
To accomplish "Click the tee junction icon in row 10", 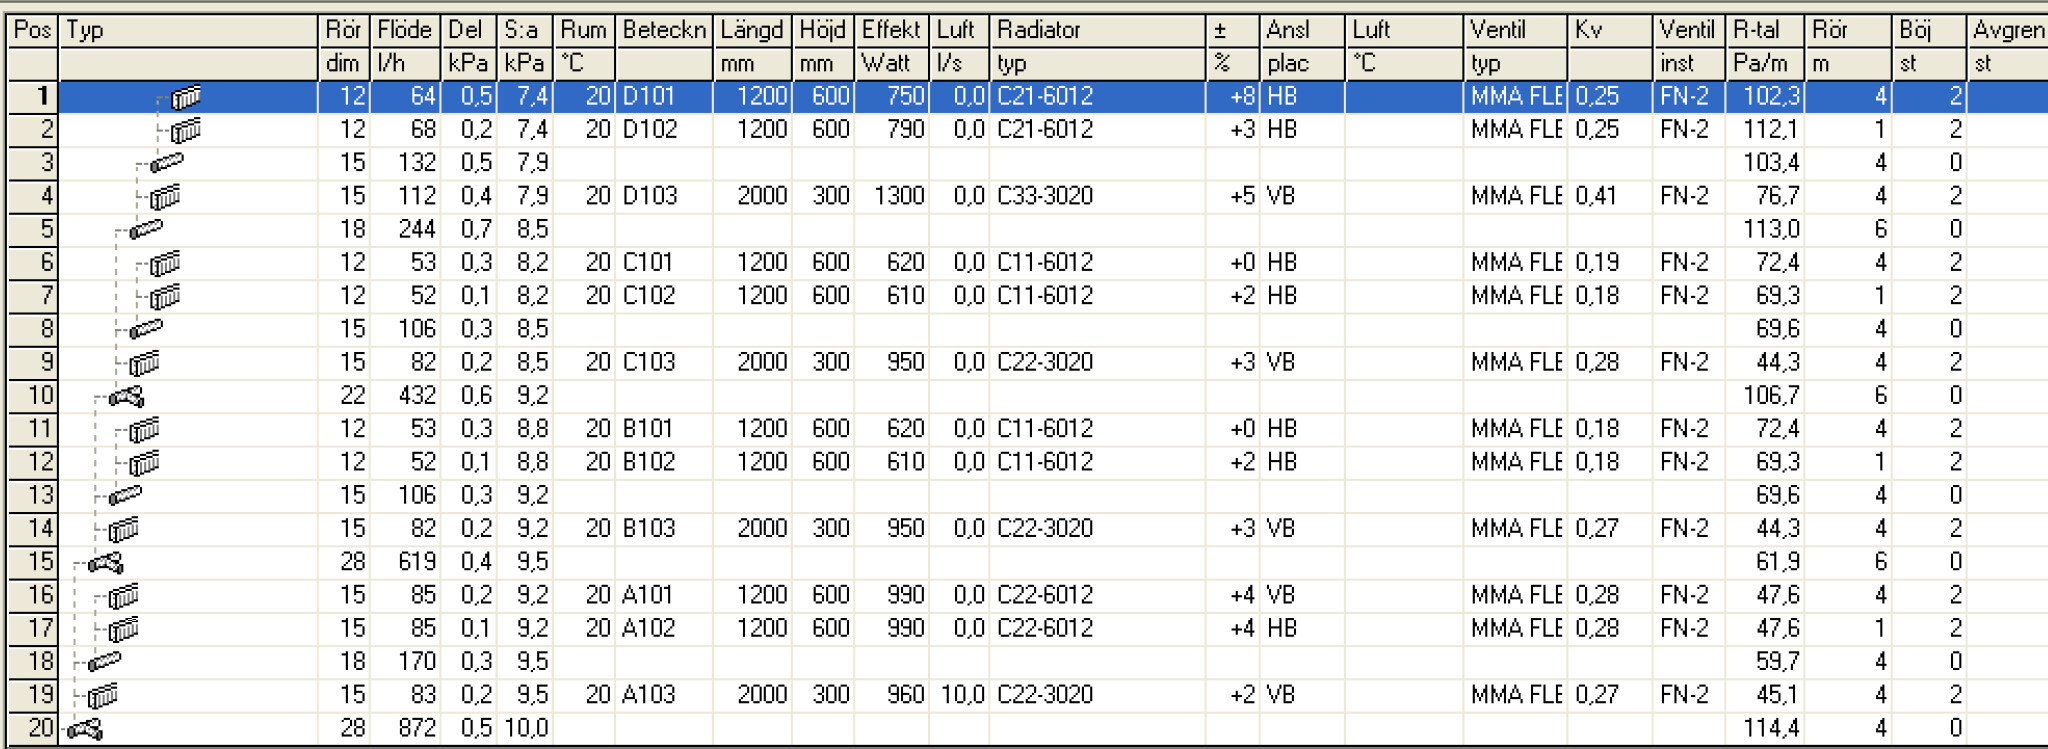I will tap(127, 397).
